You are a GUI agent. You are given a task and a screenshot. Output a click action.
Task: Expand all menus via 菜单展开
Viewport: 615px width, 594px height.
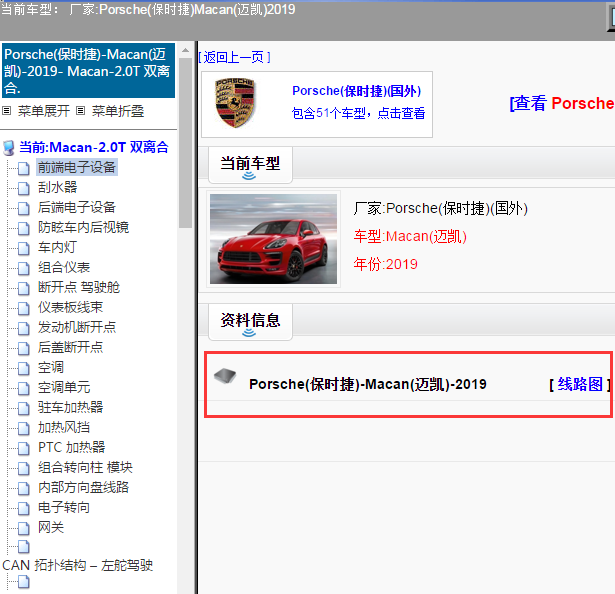[x=44, y=111]
